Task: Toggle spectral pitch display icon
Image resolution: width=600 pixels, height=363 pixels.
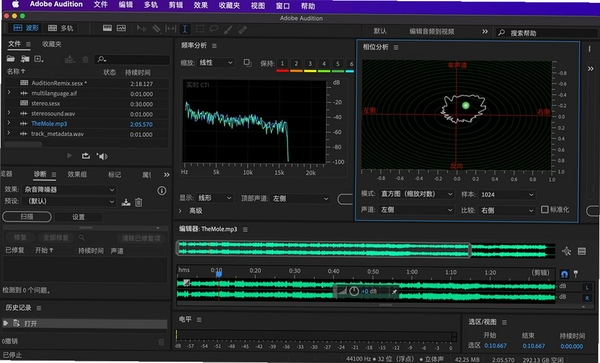Action: pos(121,28)
